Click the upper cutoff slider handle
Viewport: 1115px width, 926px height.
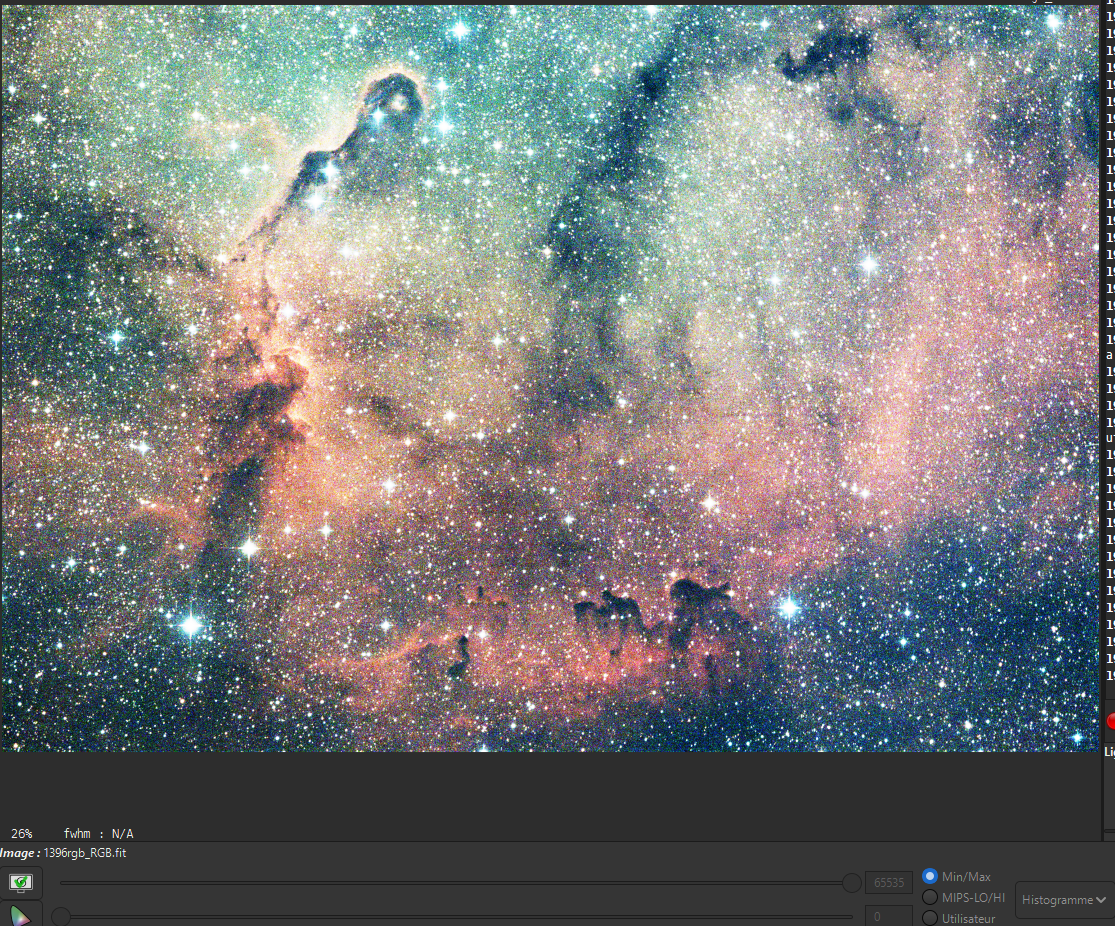click(x=851, y=883)
